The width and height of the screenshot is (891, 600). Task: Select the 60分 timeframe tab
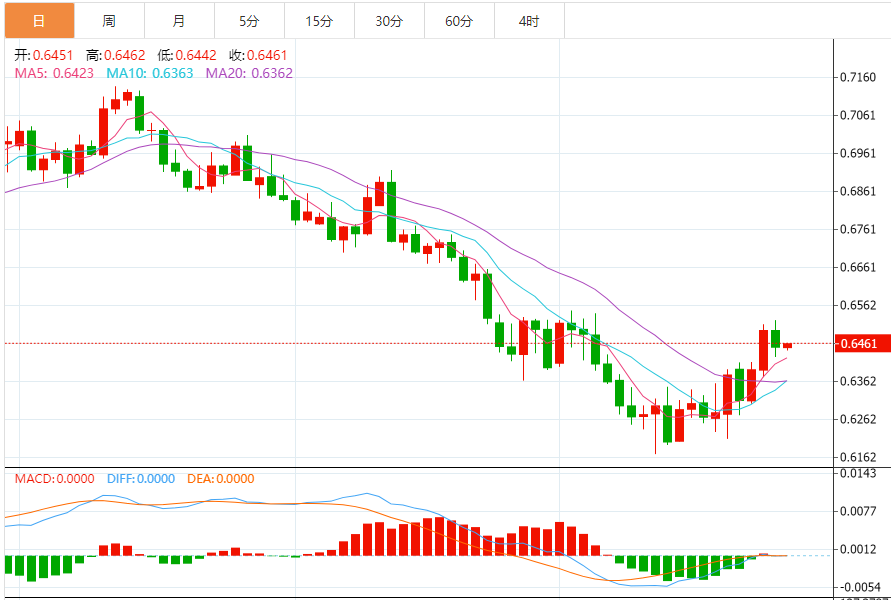point(459,21)
